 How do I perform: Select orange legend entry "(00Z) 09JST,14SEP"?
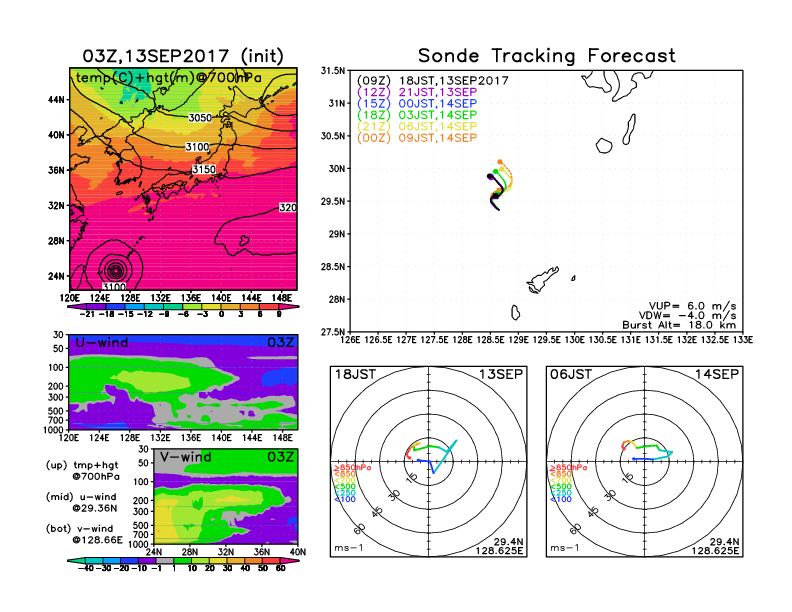[417, 138]
